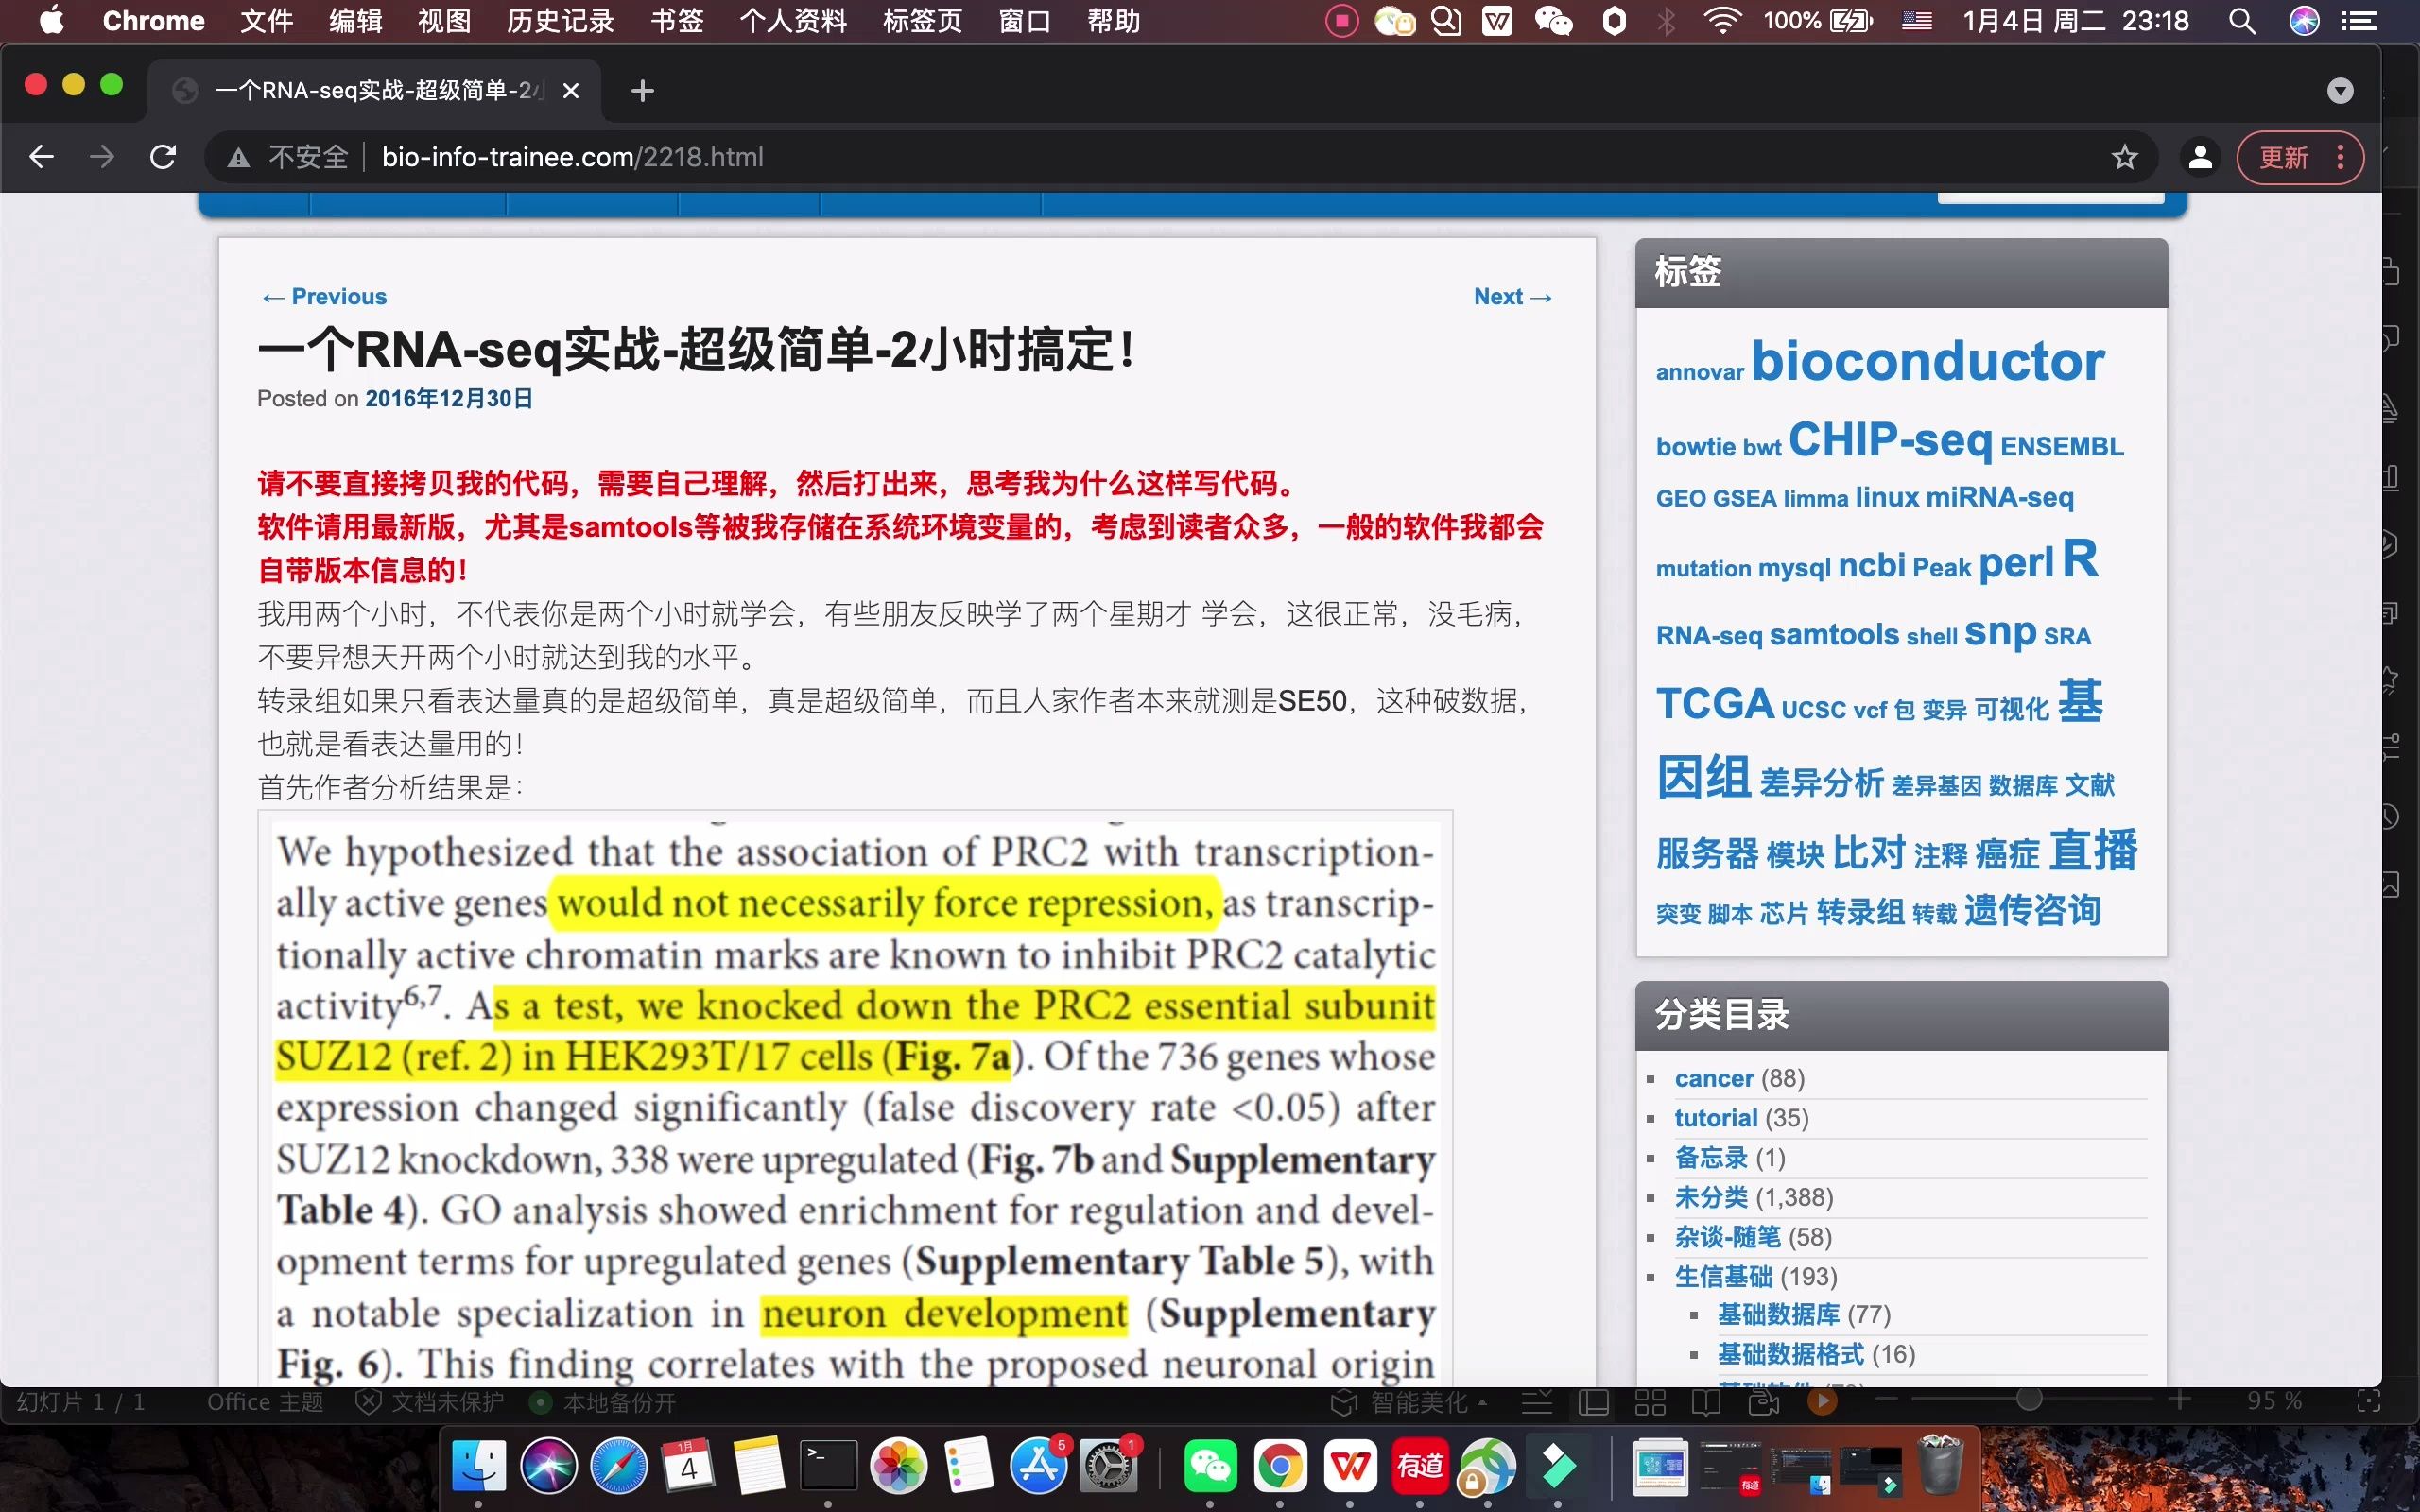
Task: Select the normal view icon in status bar
Action: 1593,1401
